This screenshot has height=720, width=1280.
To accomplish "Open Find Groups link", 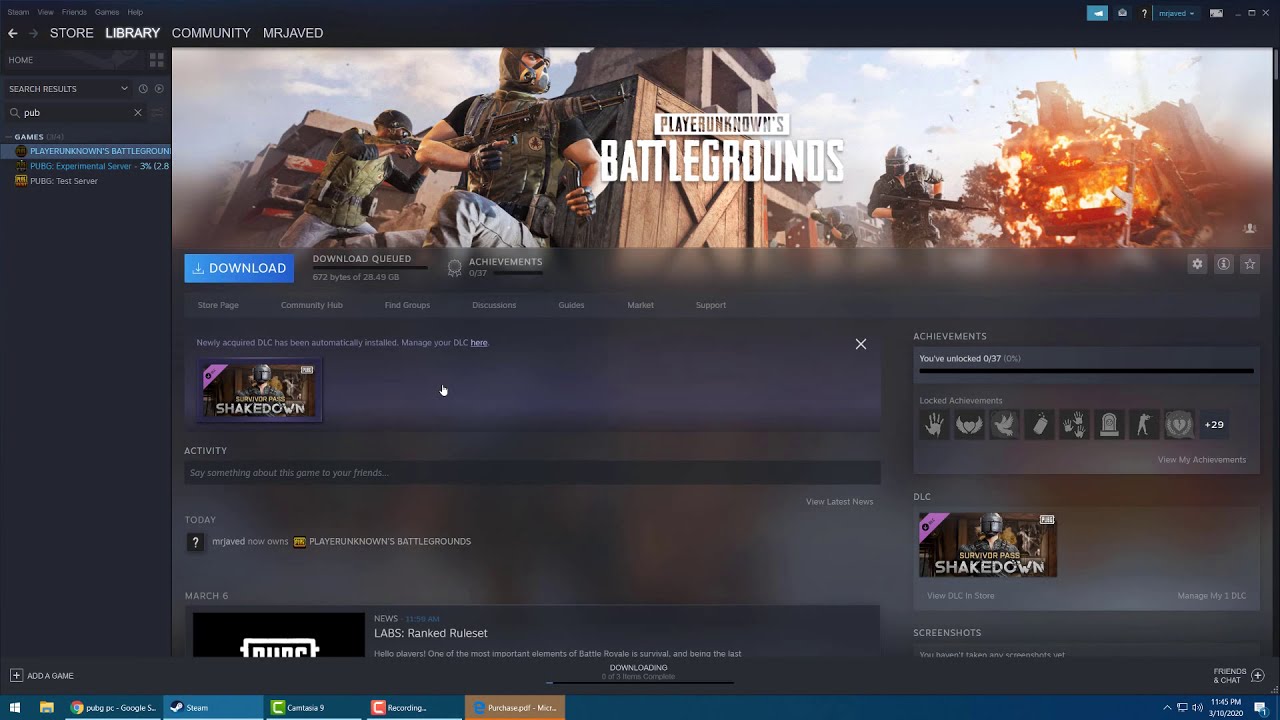I will [407, 305].
